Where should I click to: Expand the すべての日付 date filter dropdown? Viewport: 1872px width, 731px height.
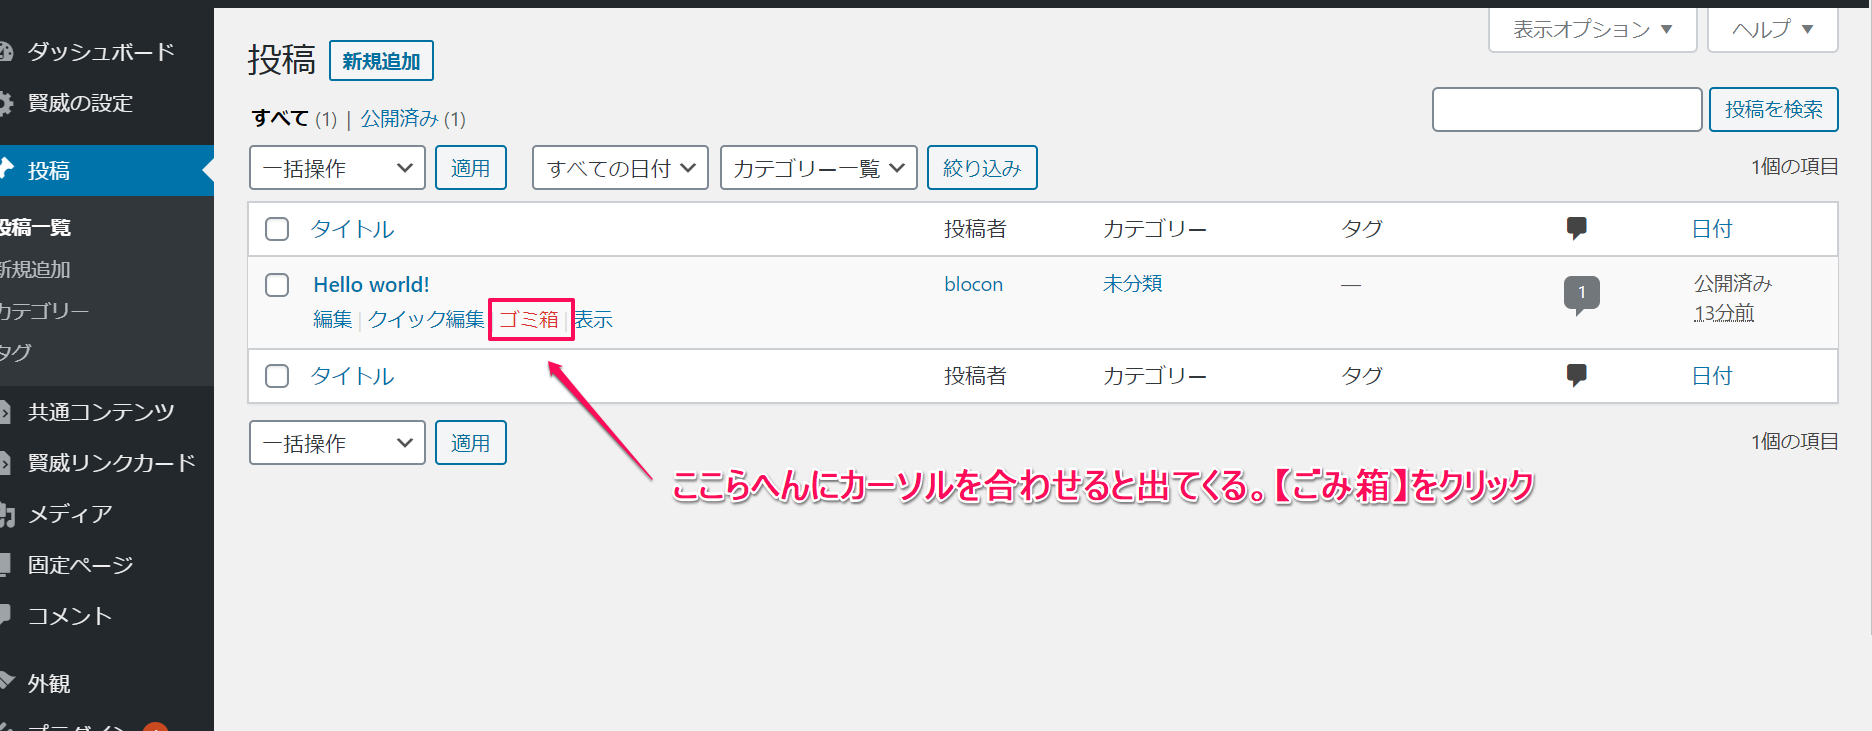[620, 168]
